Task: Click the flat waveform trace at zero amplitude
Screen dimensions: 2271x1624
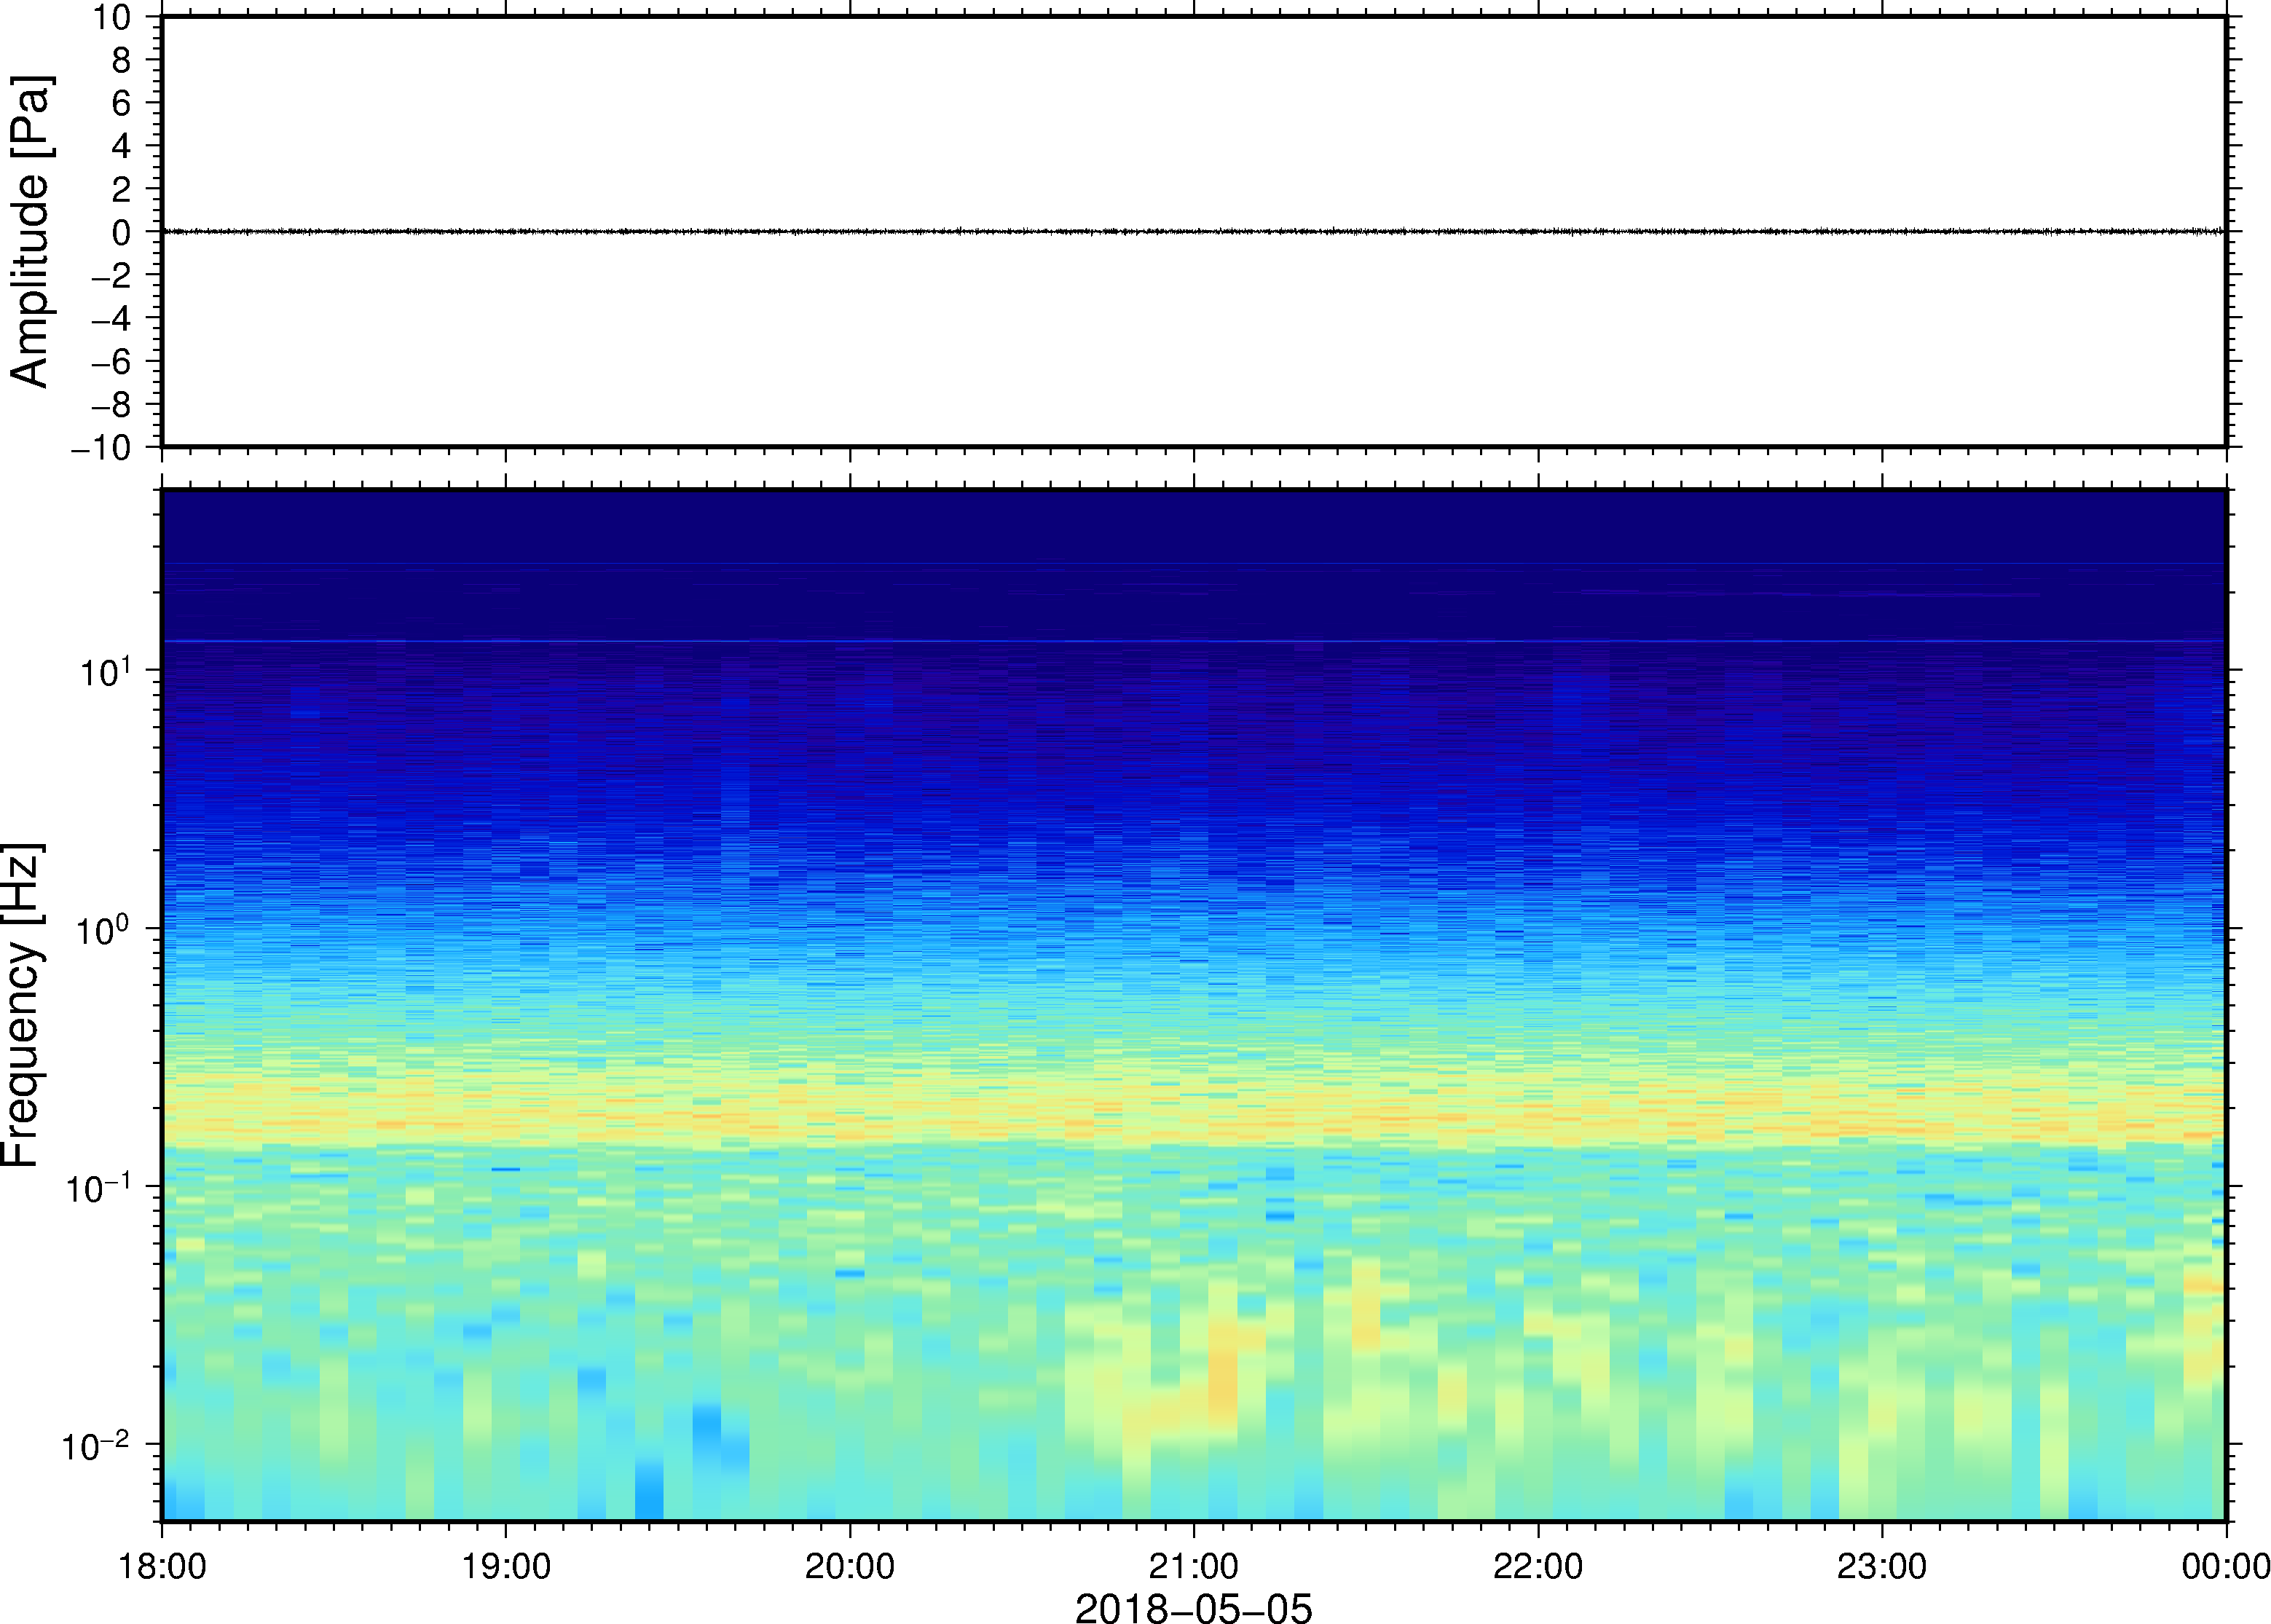Action: 1193,231
